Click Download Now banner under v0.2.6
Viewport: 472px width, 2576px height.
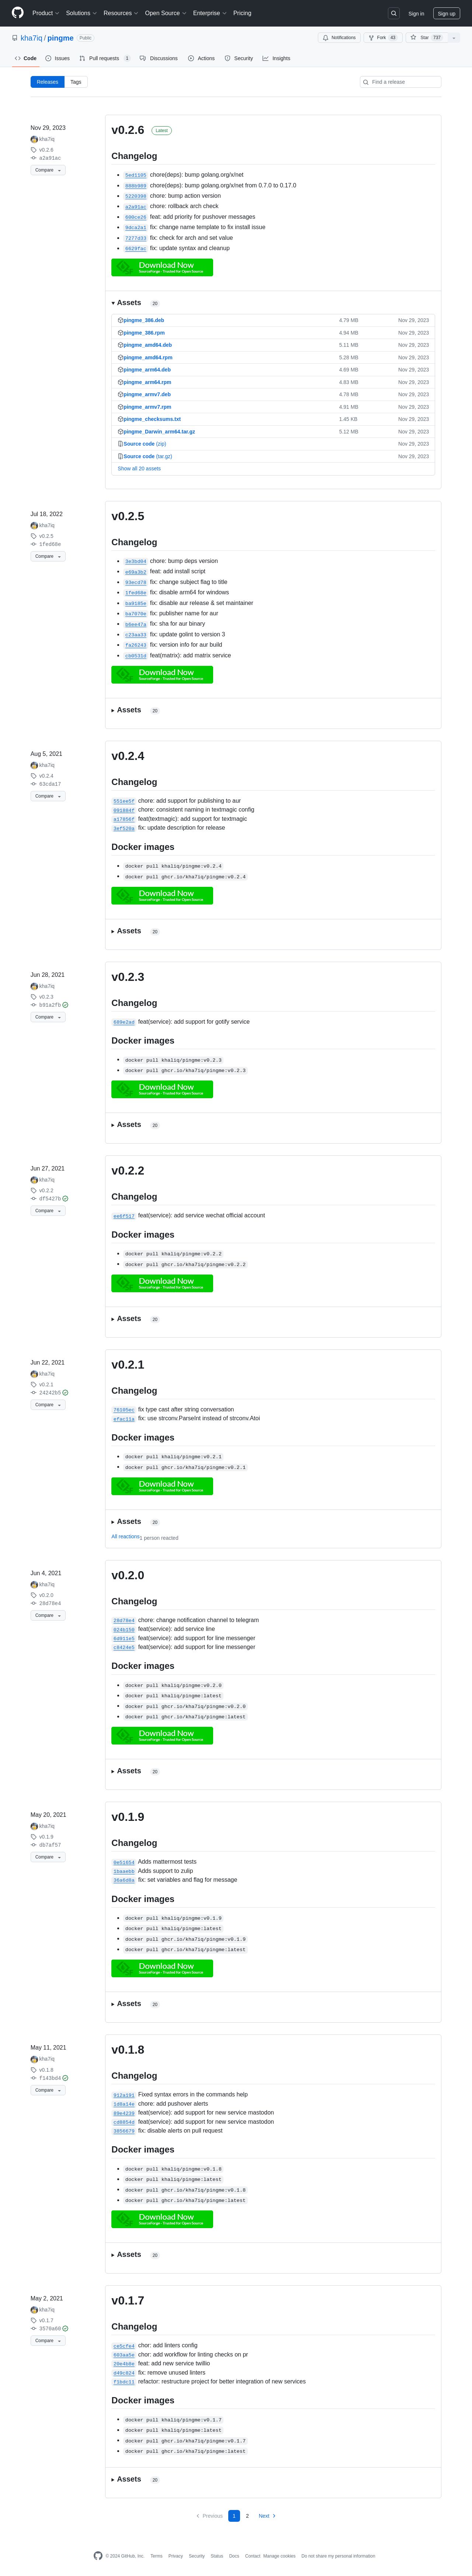(162, 267)
